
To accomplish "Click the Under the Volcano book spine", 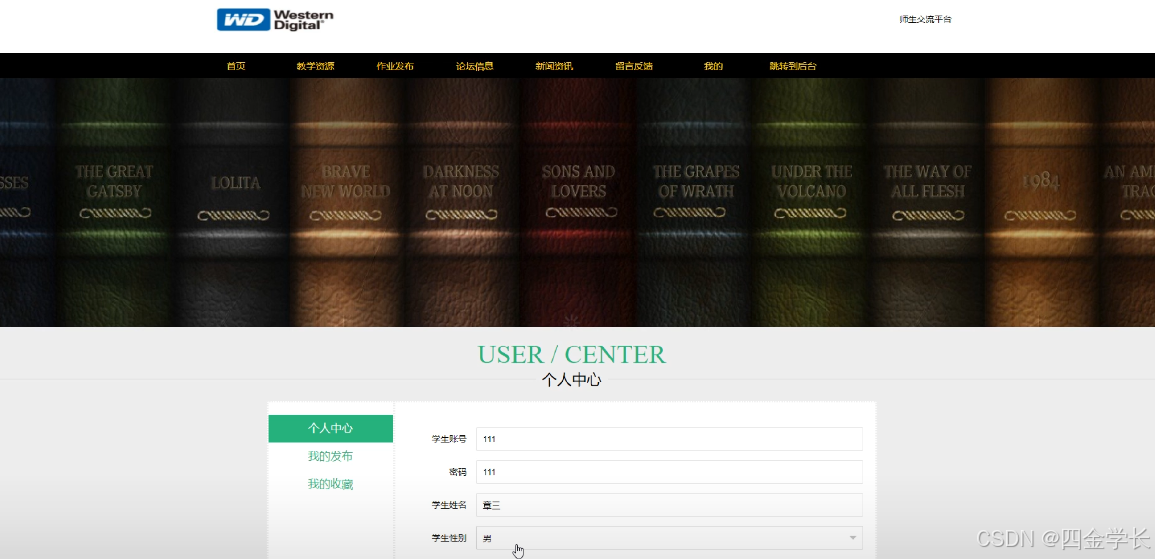I will (811, 203).
